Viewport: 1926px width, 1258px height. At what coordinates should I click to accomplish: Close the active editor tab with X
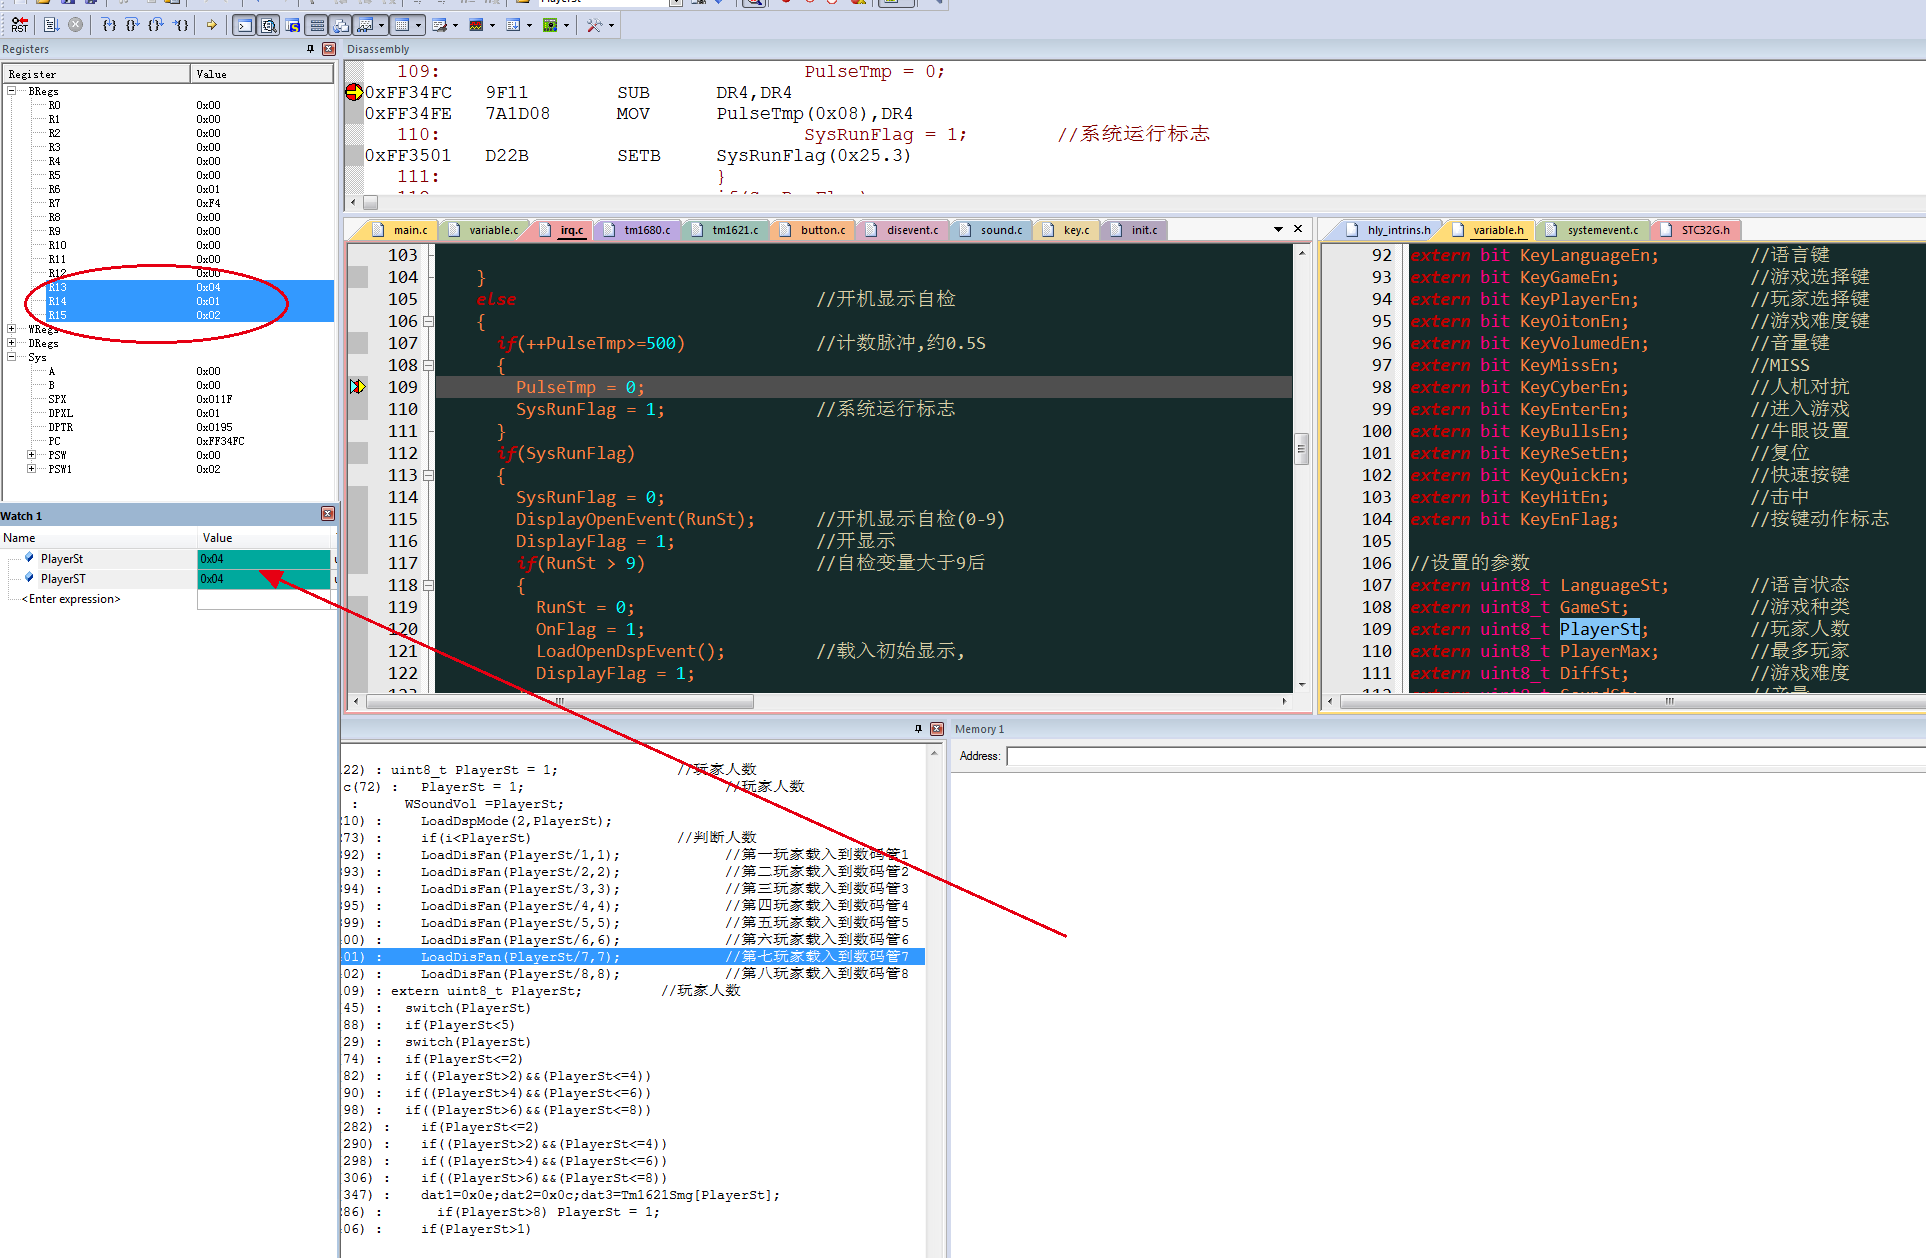(x=1298, y=229)
